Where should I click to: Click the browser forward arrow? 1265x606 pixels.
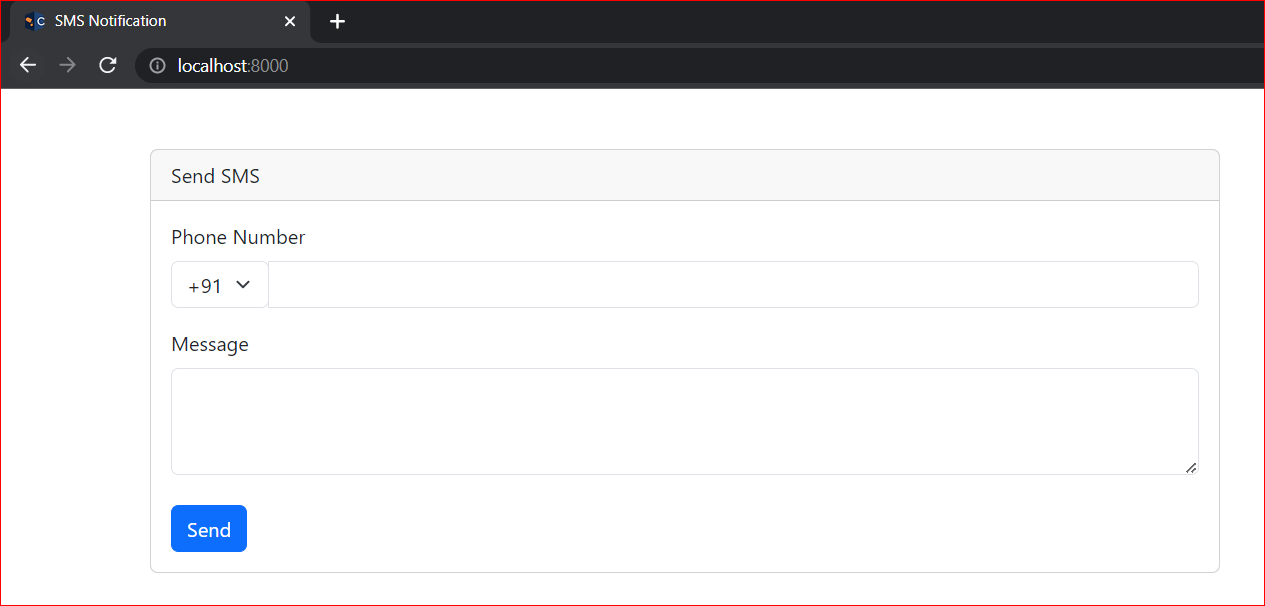click(x=67, y=66)
